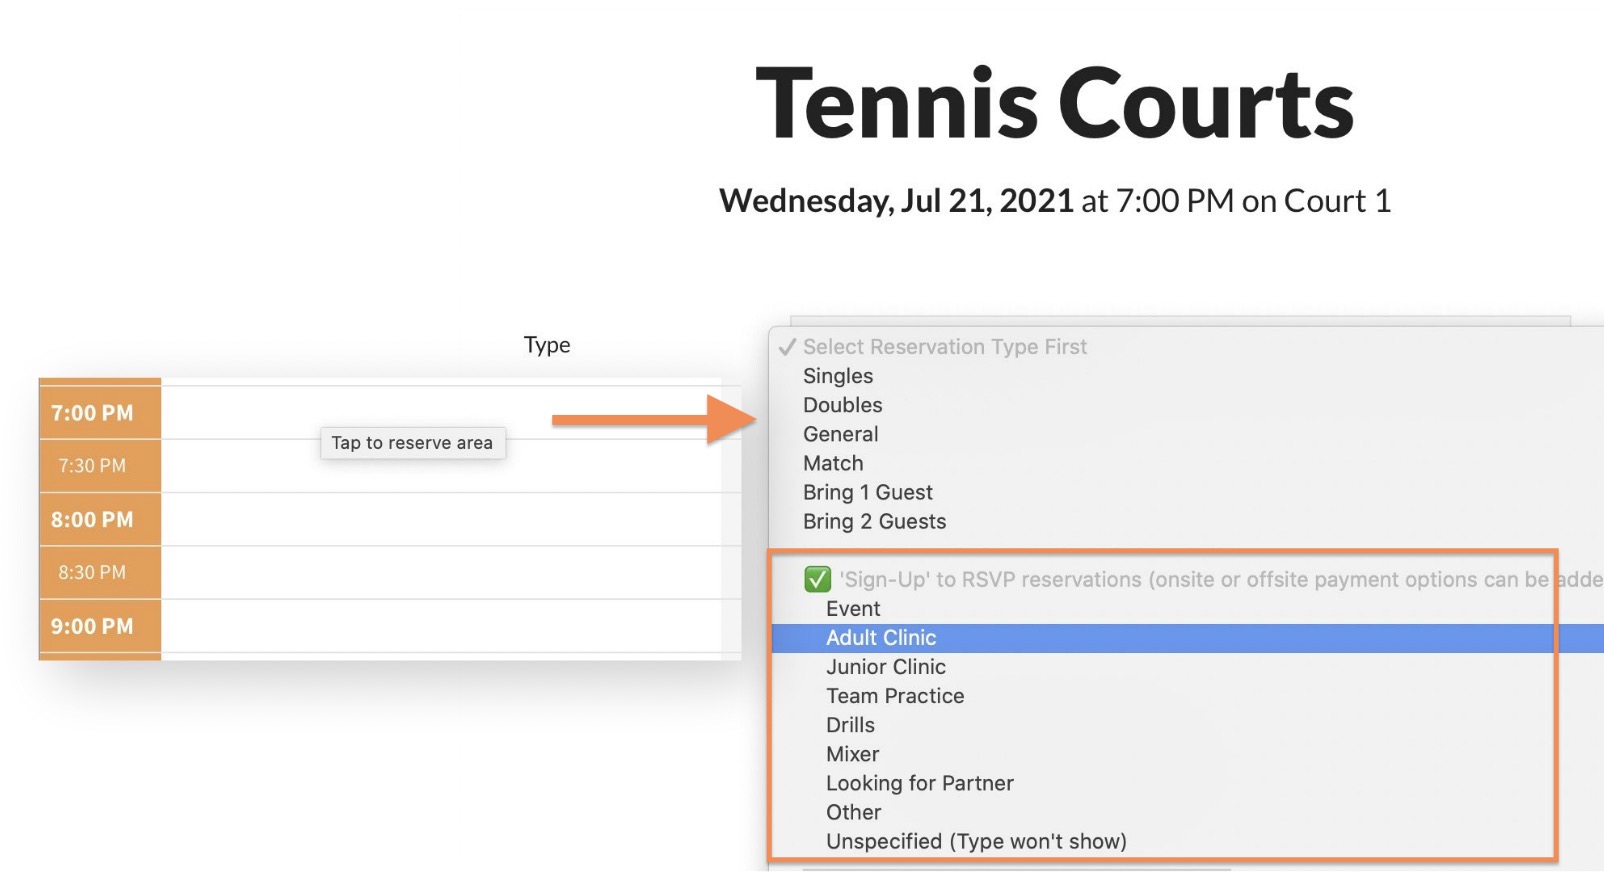Choose Bring 1 Guest option
This screenshot has width=1604, height=880.
868,492
